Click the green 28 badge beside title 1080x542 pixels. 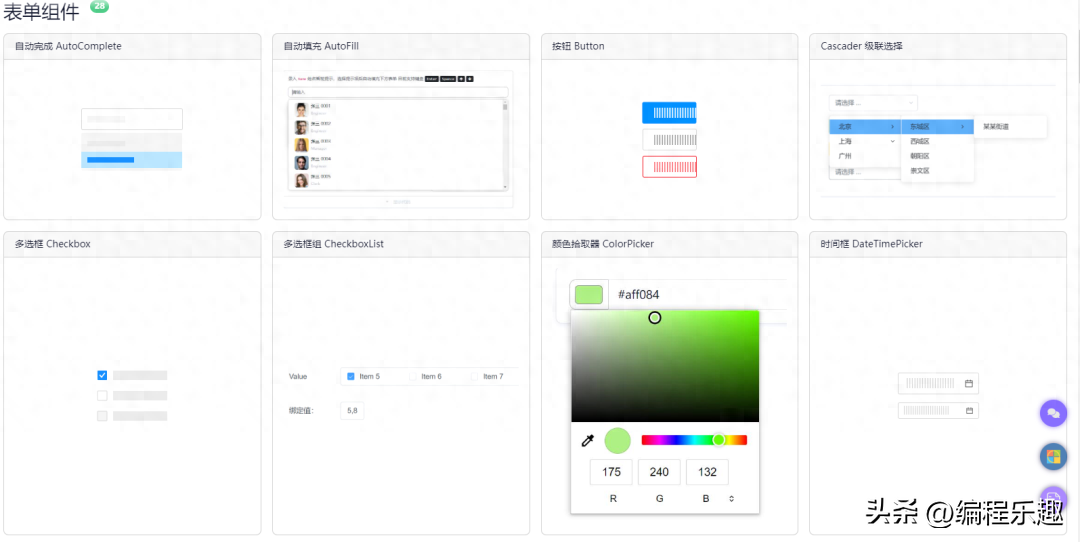click(x=100, y=6)
